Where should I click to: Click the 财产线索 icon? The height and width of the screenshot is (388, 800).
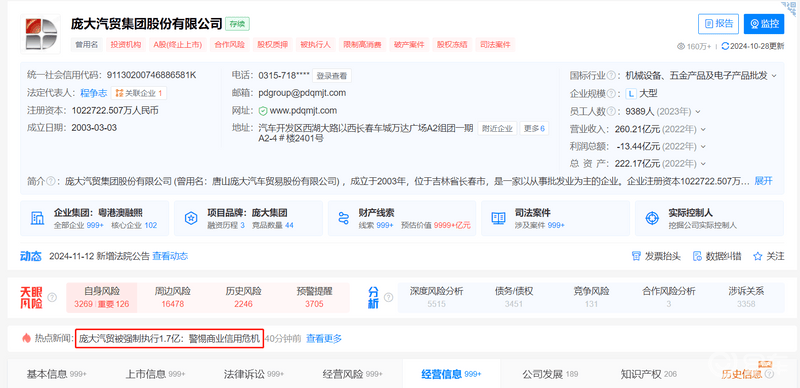click(343, 218)
